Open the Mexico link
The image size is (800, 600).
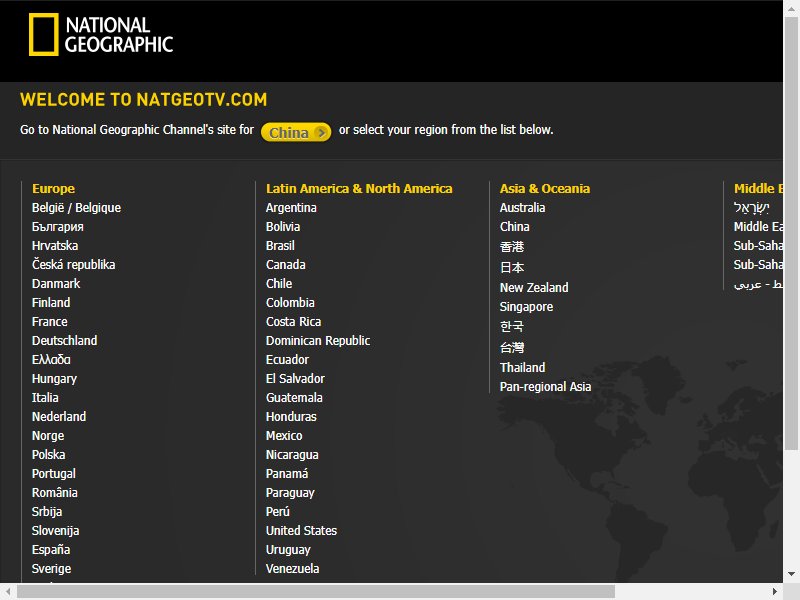coord(284,435)
